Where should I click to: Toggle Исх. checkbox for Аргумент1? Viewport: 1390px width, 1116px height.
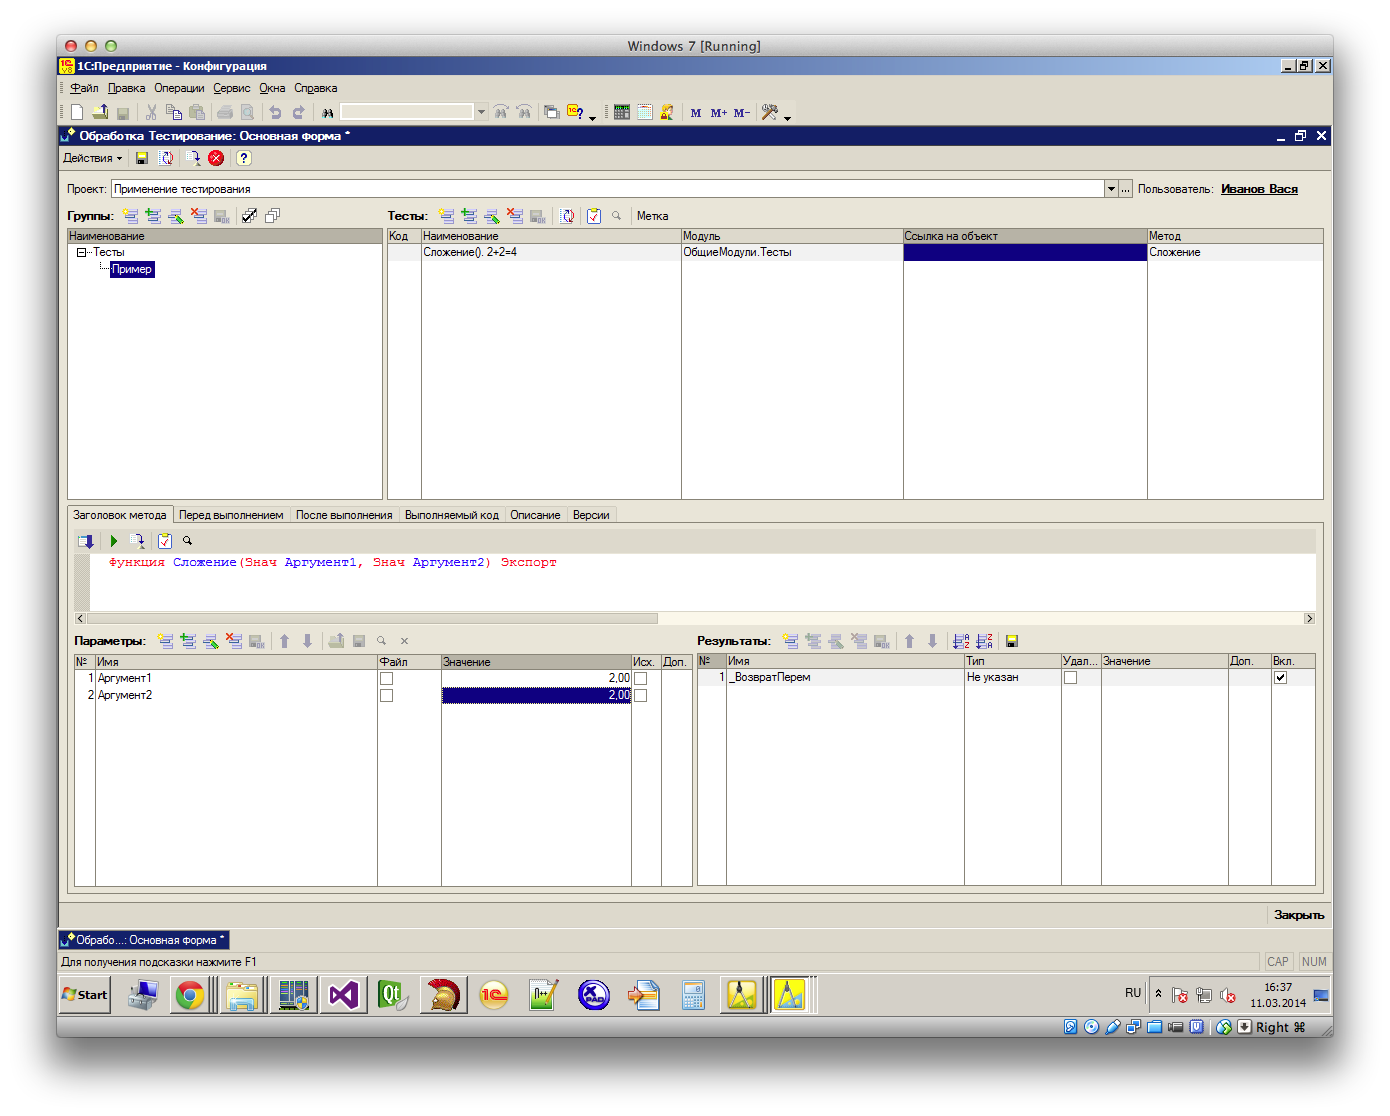[641, 678]
